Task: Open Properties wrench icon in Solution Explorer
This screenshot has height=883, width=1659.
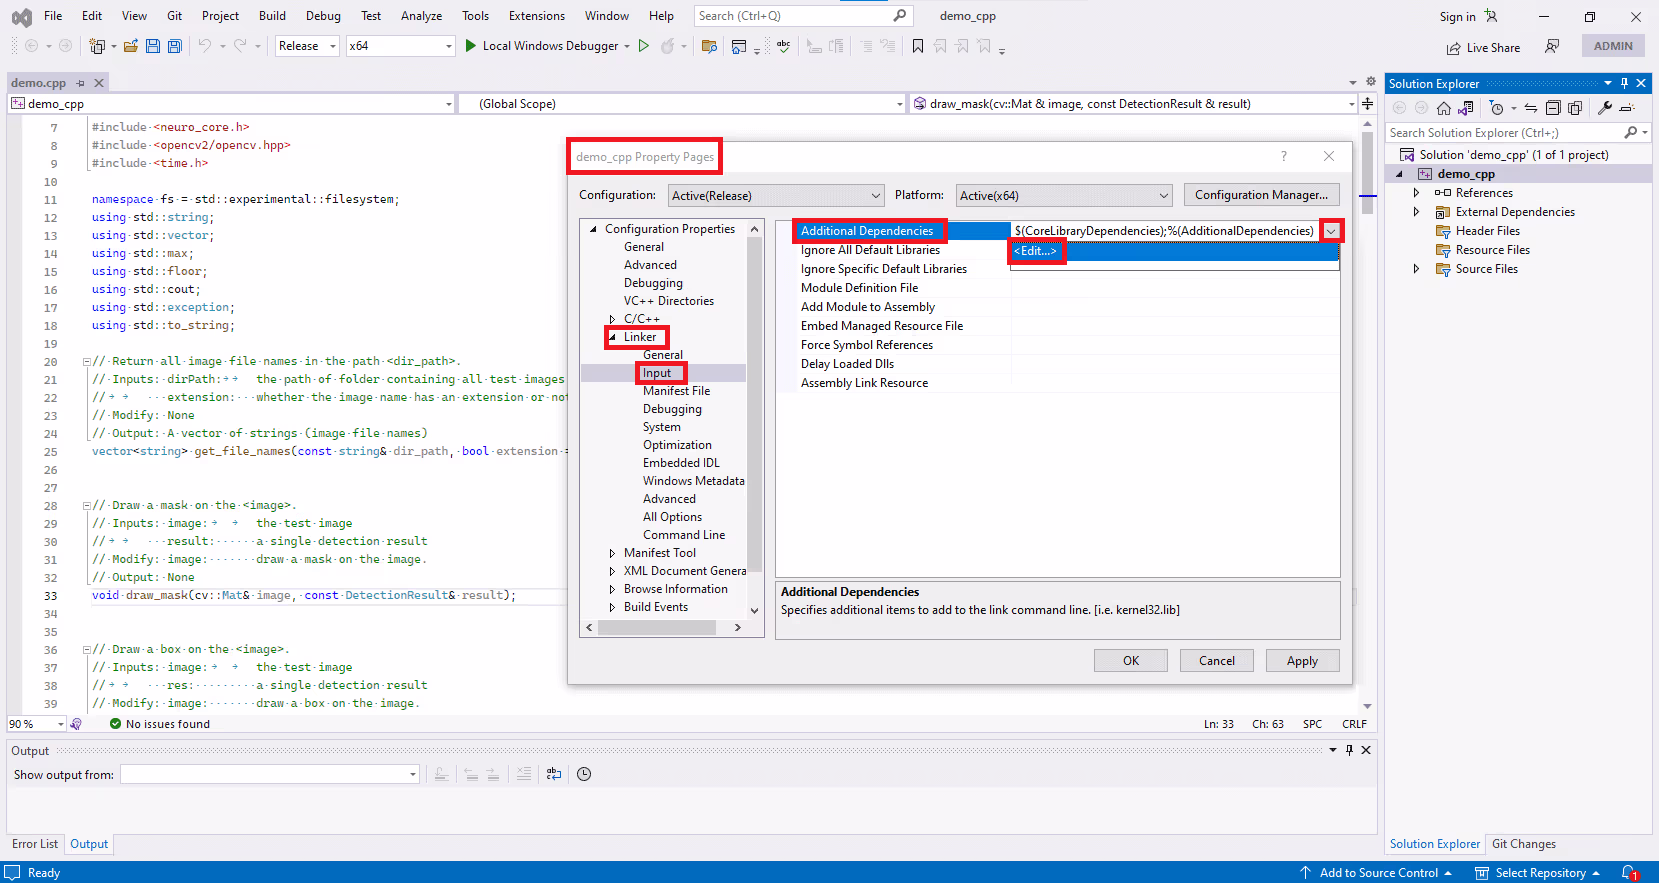Action: 1605,108
